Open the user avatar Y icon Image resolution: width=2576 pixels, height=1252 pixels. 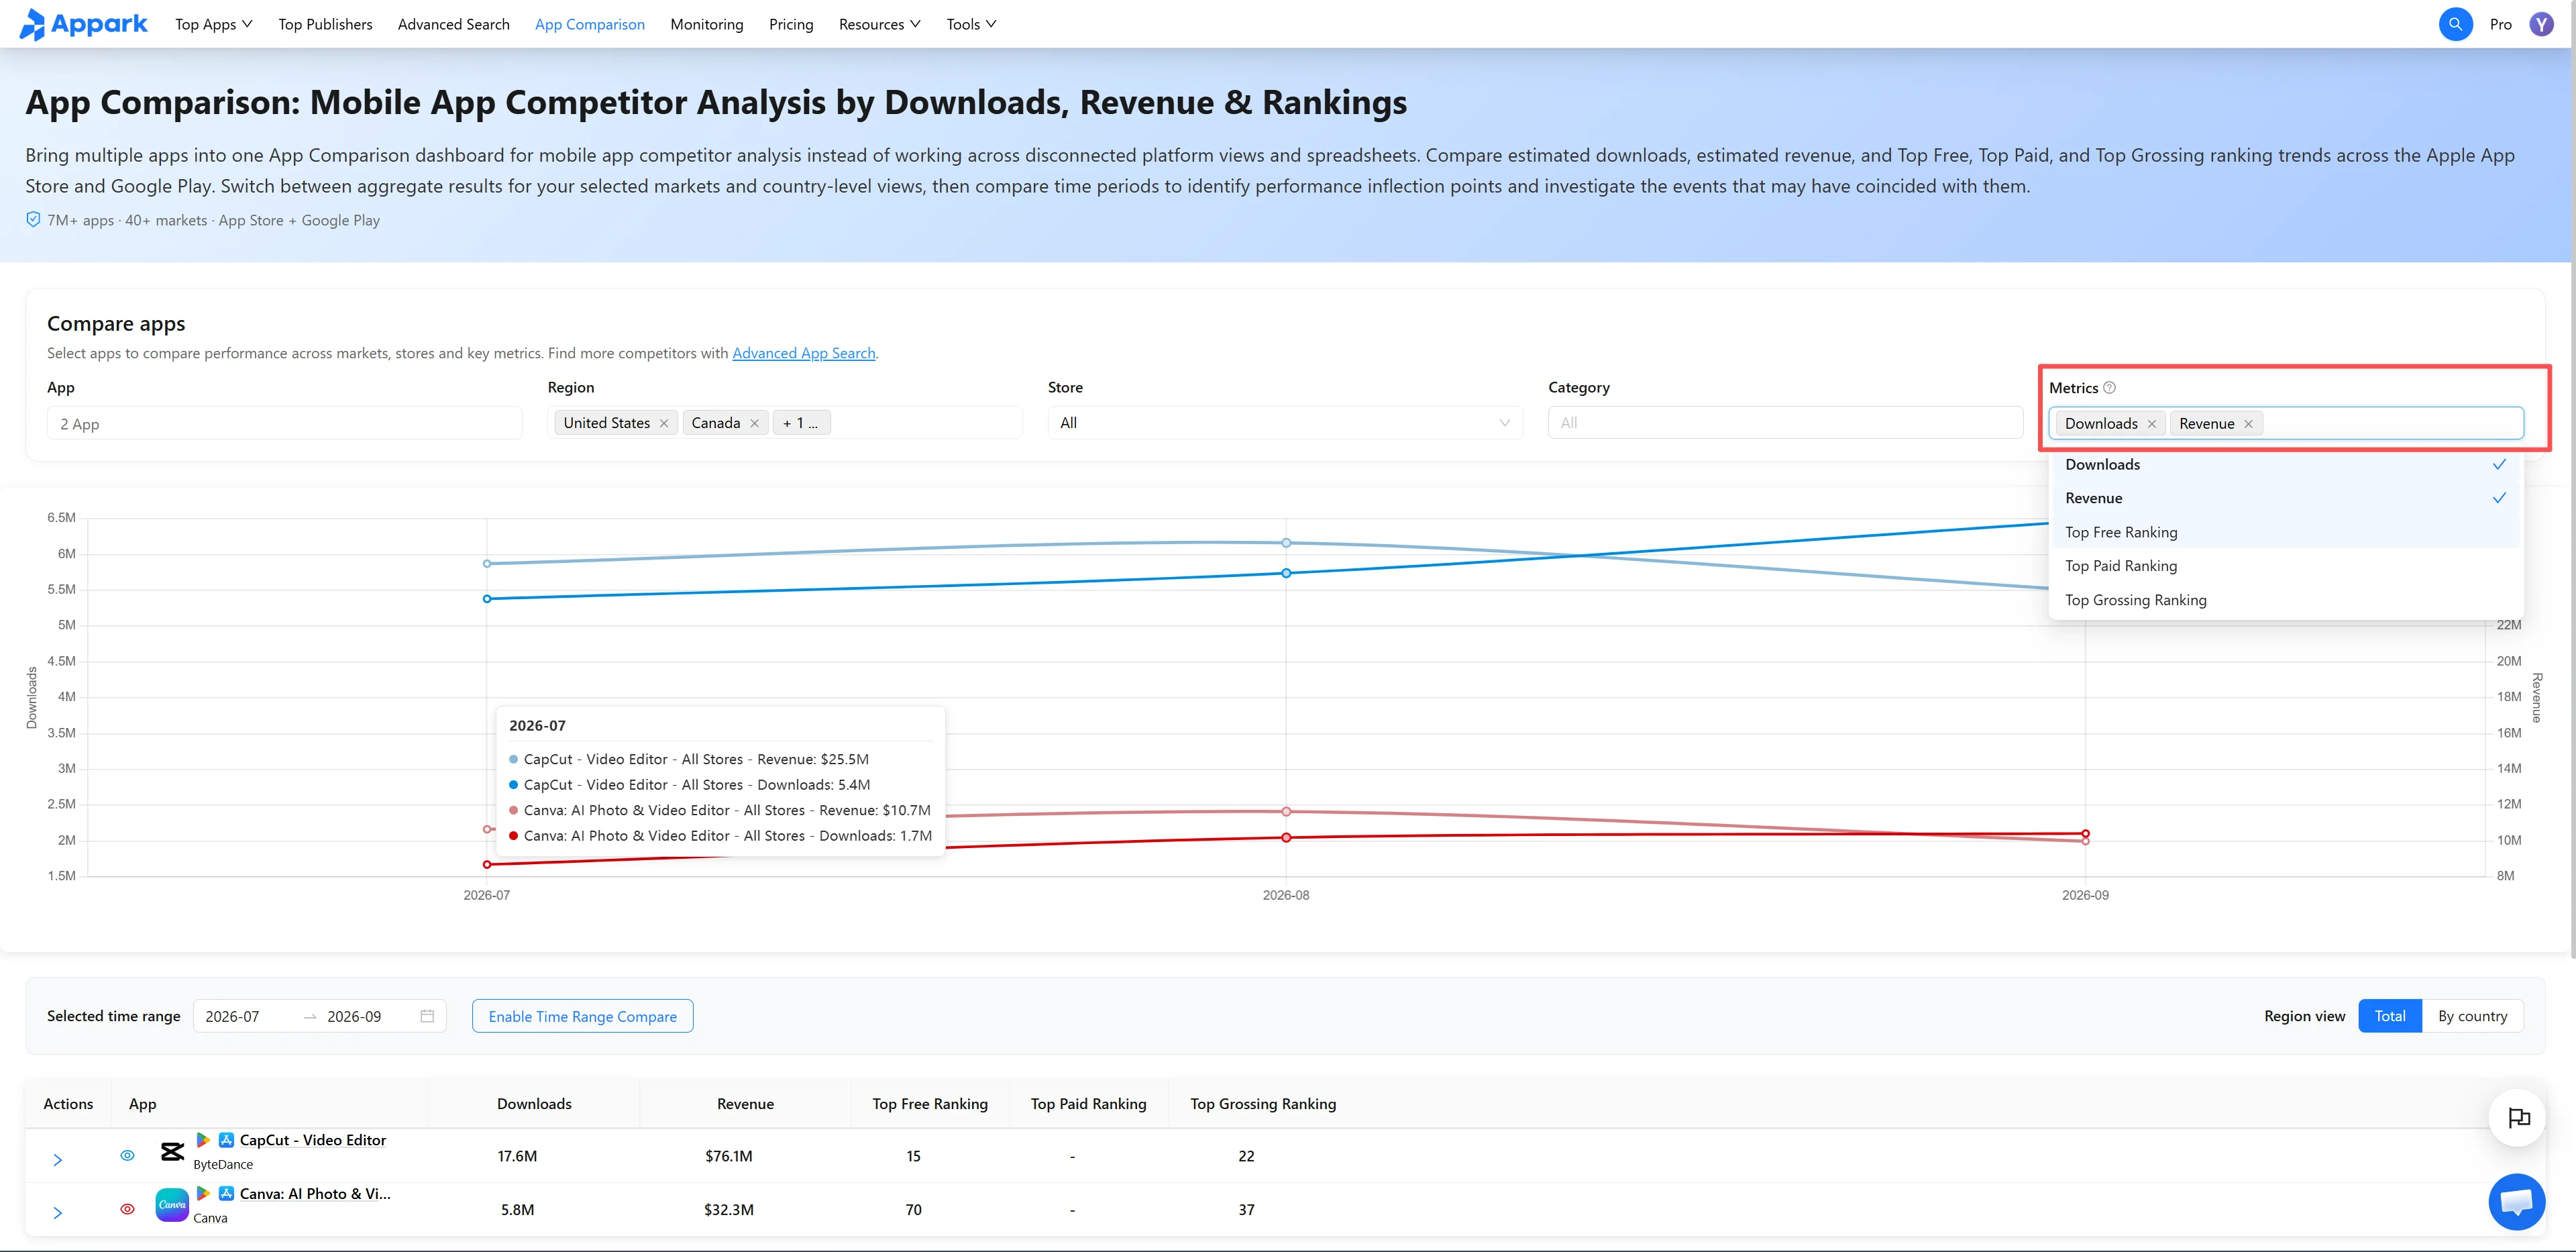pos(2541,24)
